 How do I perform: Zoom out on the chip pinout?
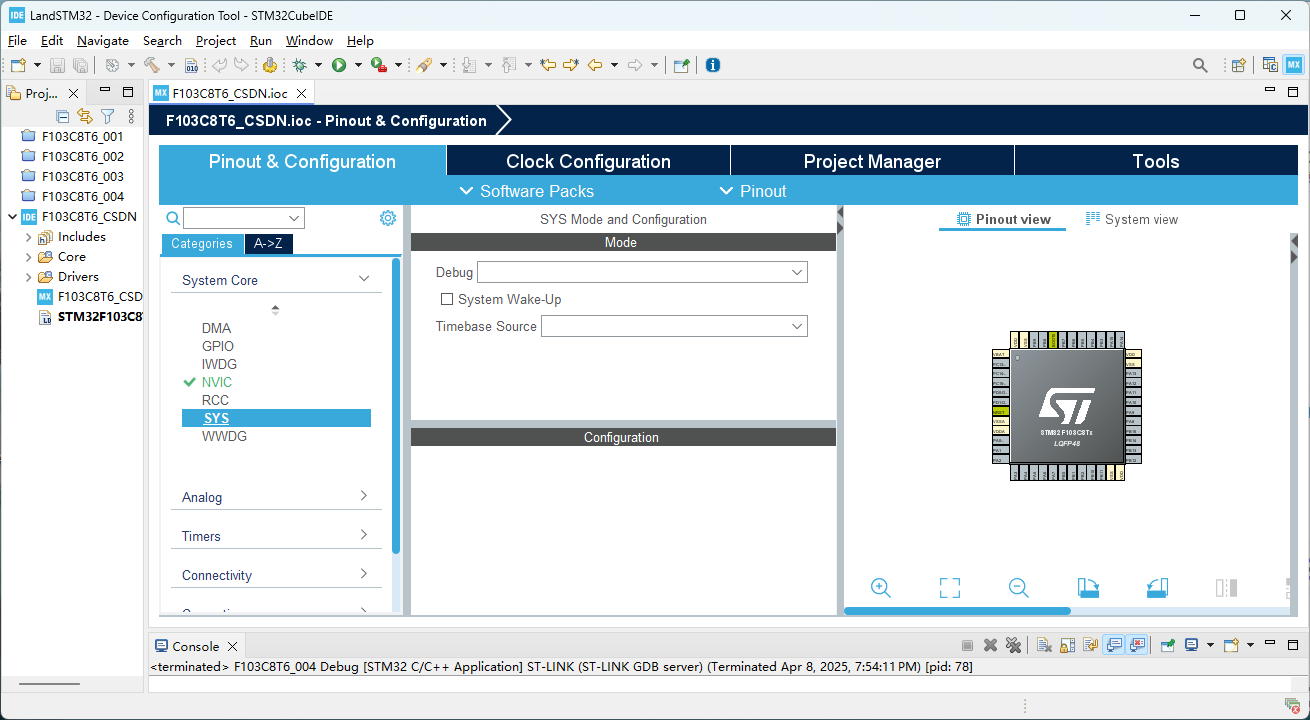(x=1019, y=588)
